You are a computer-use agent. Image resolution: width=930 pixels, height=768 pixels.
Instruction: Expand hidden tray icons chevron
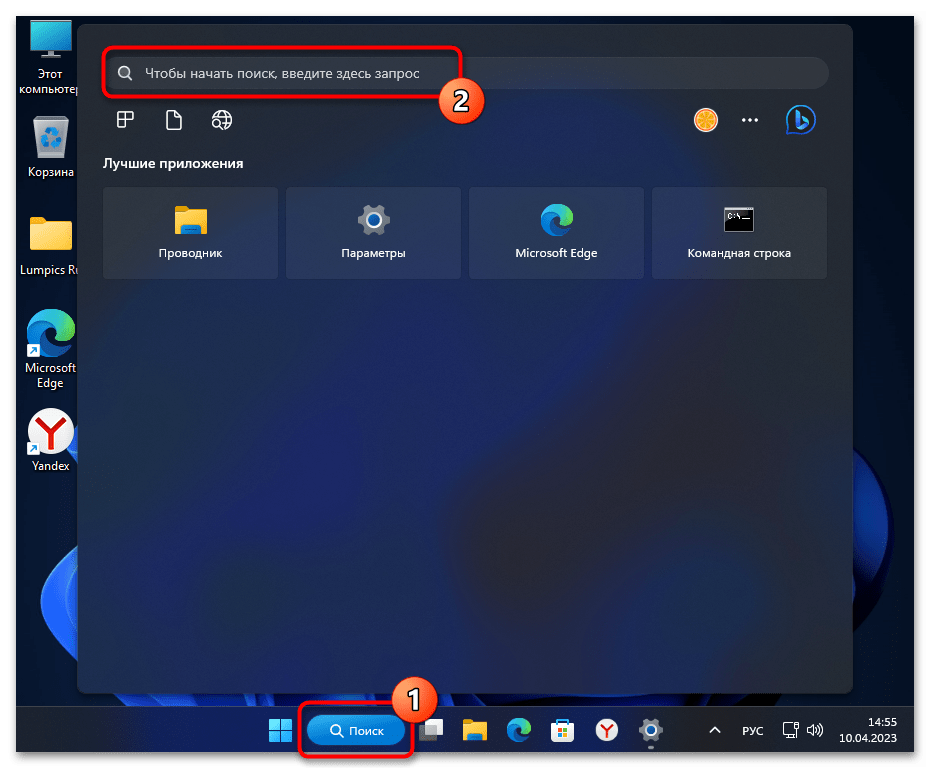coord(715,730)
